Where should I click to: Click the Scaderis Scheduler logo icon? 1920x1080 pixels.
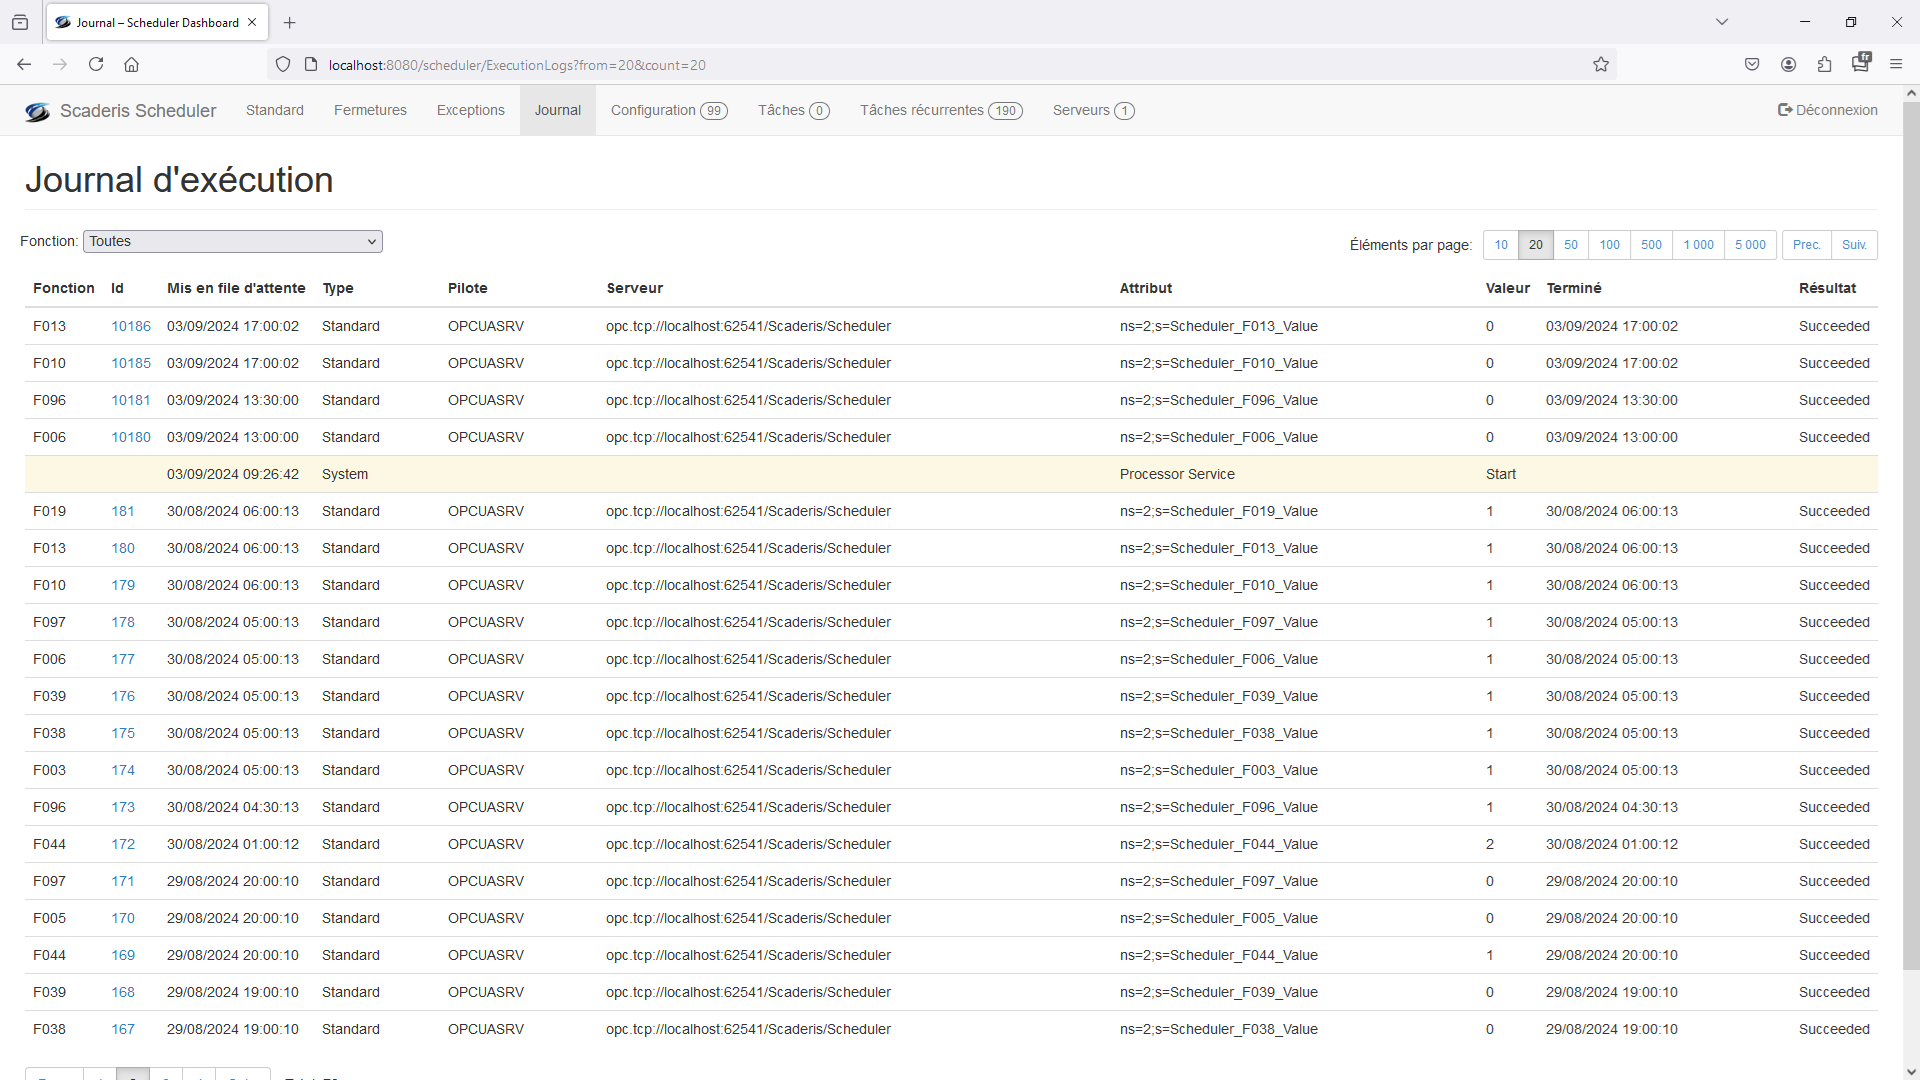pos(37,112)
